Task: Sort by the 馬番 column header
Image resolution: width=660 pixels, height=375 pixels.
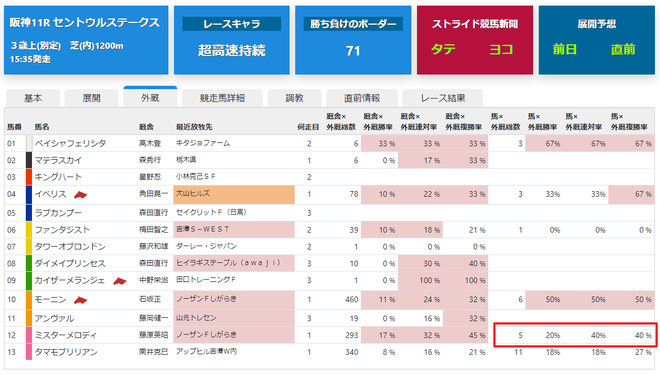Action: [14, 127]
